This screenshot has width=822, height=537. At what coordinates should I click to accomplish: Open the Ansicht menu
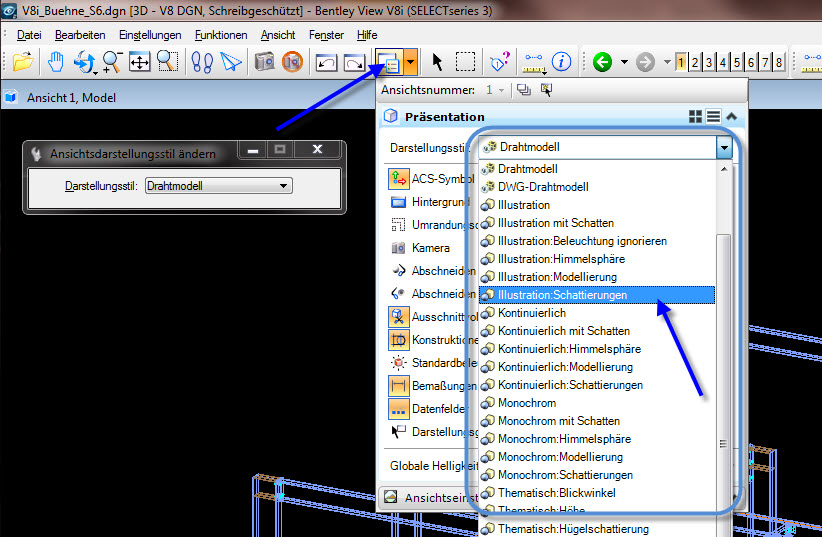pyautogui.click(x=278, y=35)
